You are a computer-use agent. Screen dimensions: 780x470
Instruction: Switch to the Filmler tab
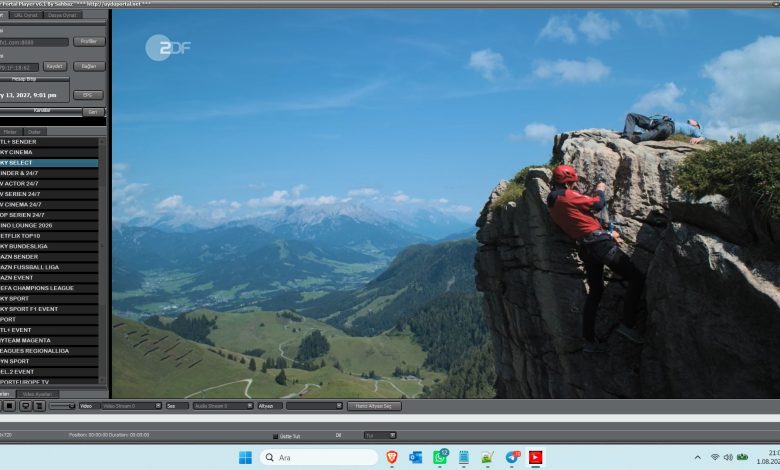(x=10, y=132)
